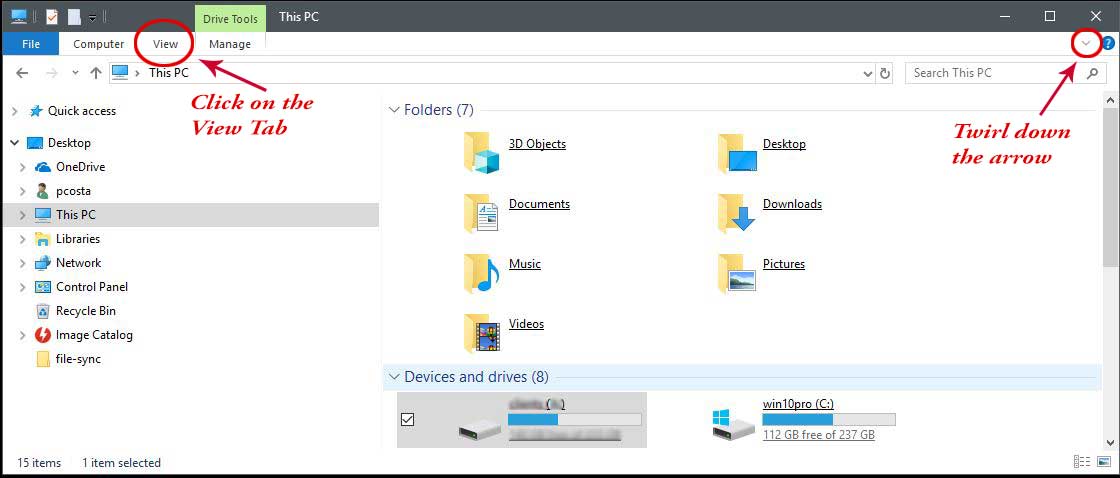Select Recycle Bin in the sidebar

tap(86, 312)
